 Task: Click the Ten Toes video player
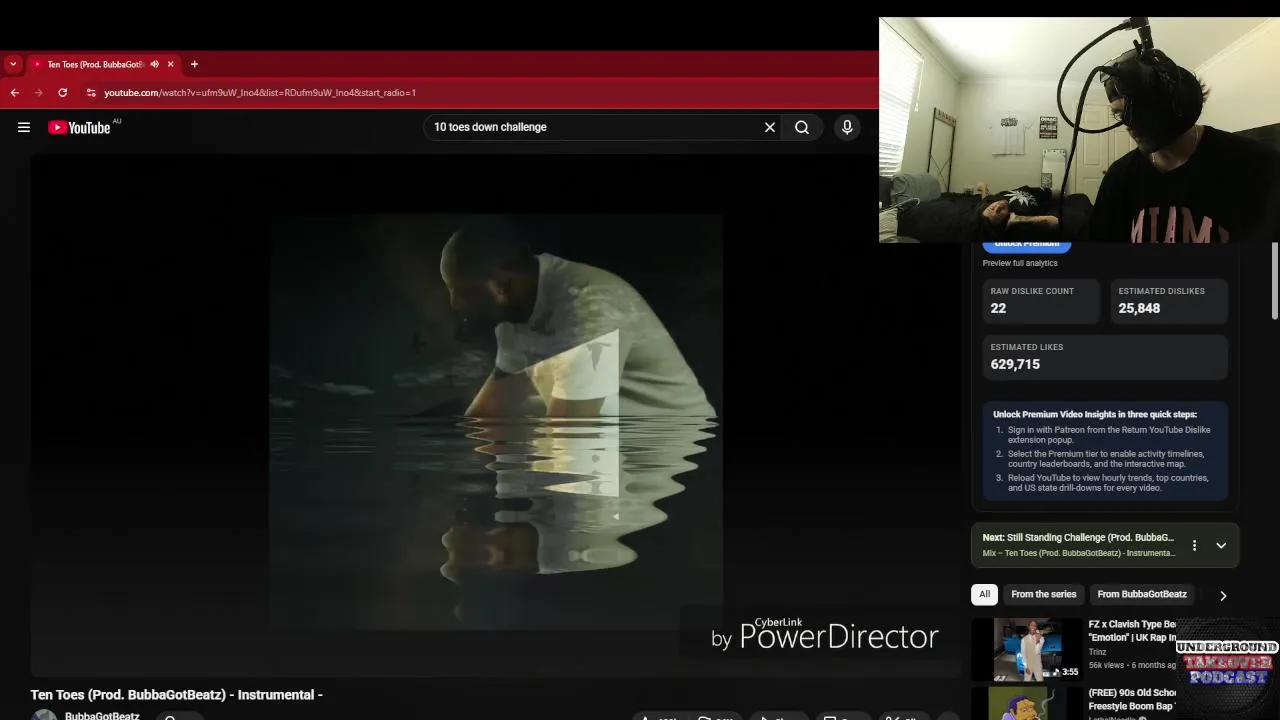(496, 415)
